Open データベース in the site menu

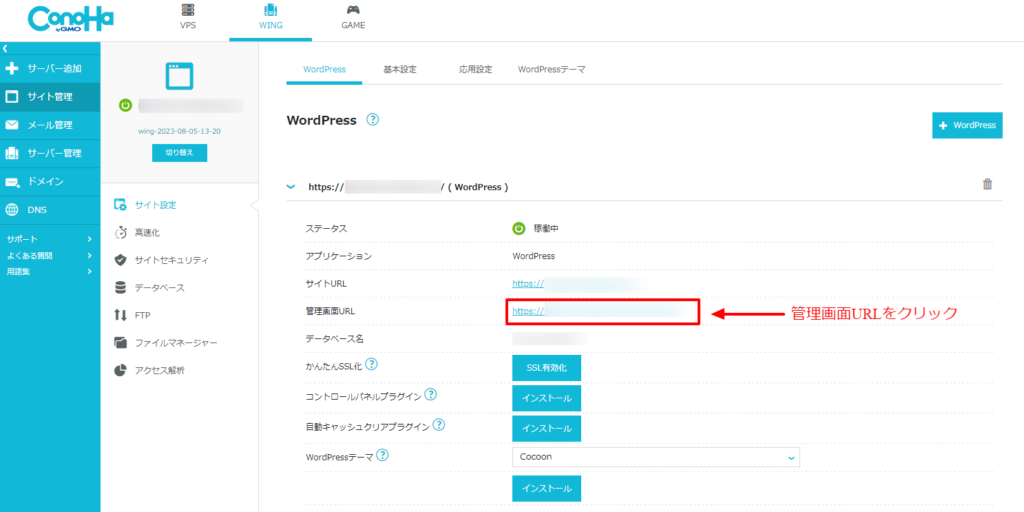pos(160,287)
